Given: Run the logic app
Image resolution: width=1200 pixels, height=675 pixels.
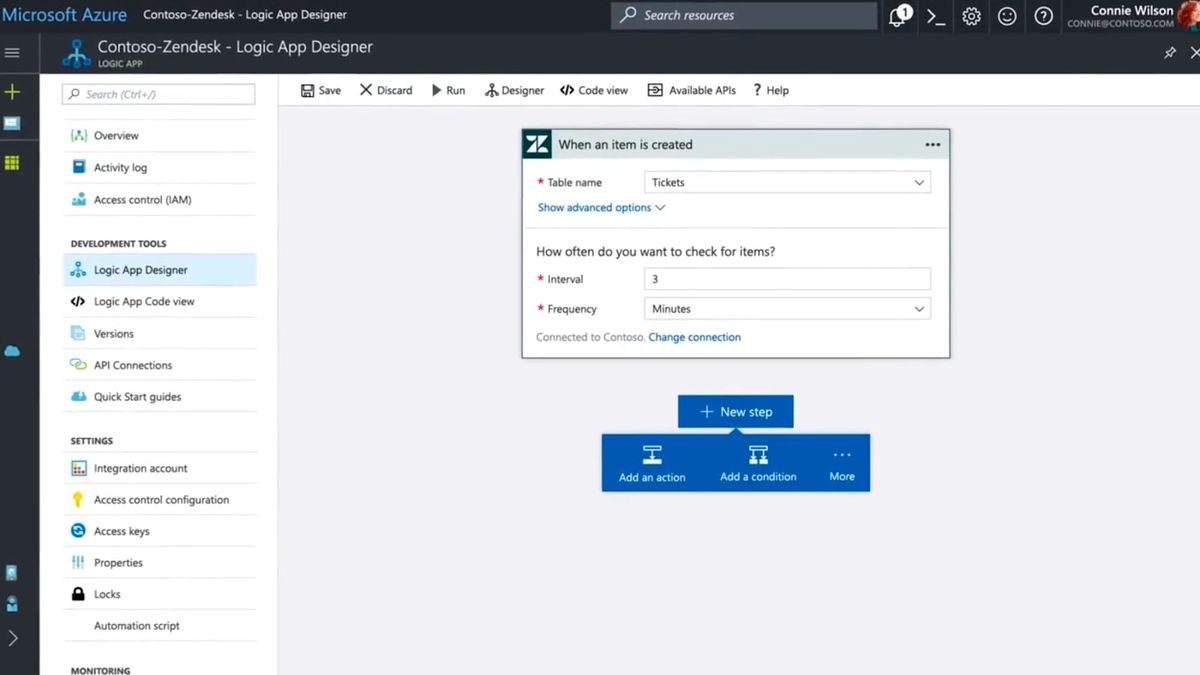Looking at the screenshot, I should coord(448,90).
